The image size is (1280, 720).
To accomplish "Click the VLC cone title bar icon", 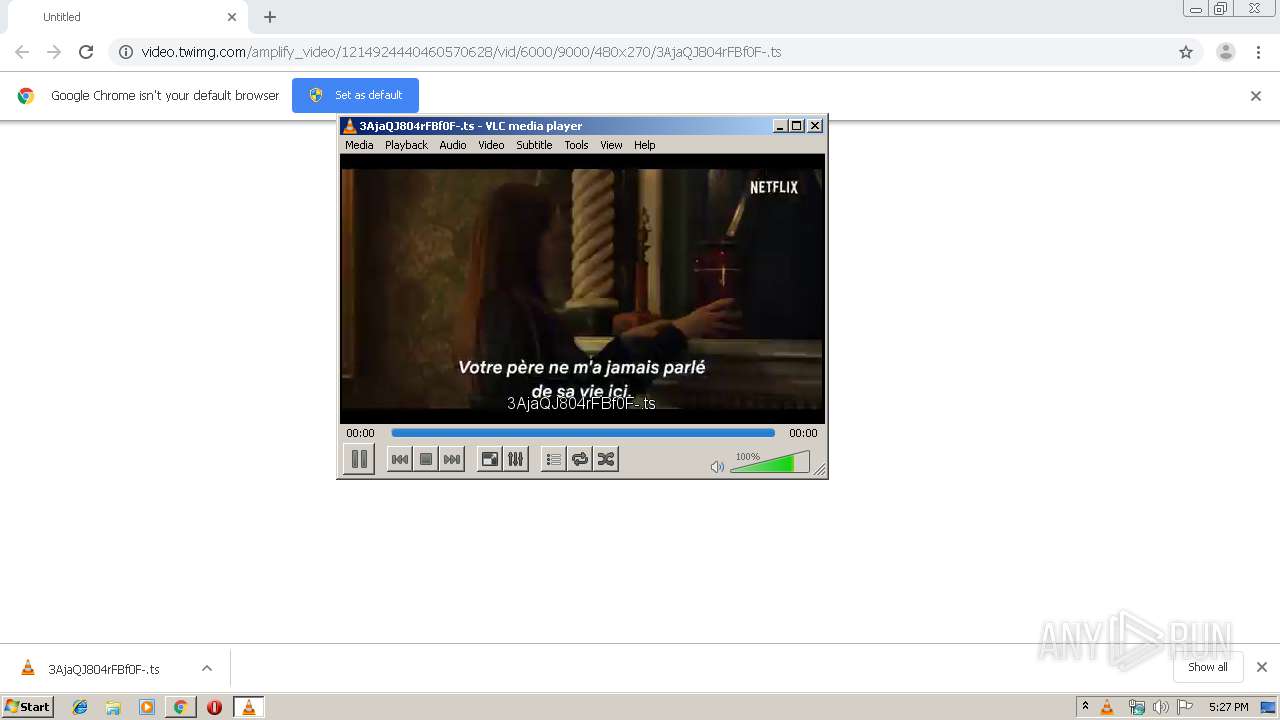I will click(349, 126).
